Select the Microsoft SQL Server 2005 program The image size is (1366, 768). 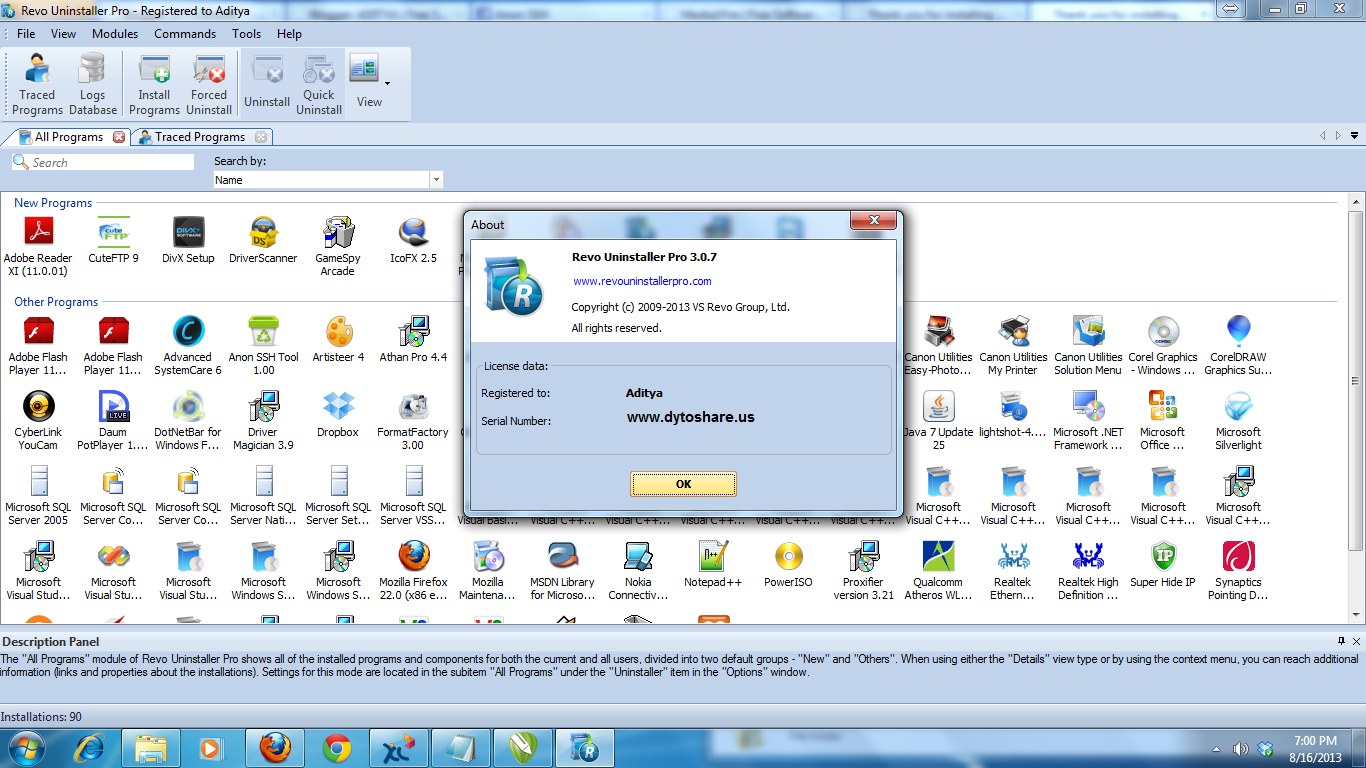(38, 496)
